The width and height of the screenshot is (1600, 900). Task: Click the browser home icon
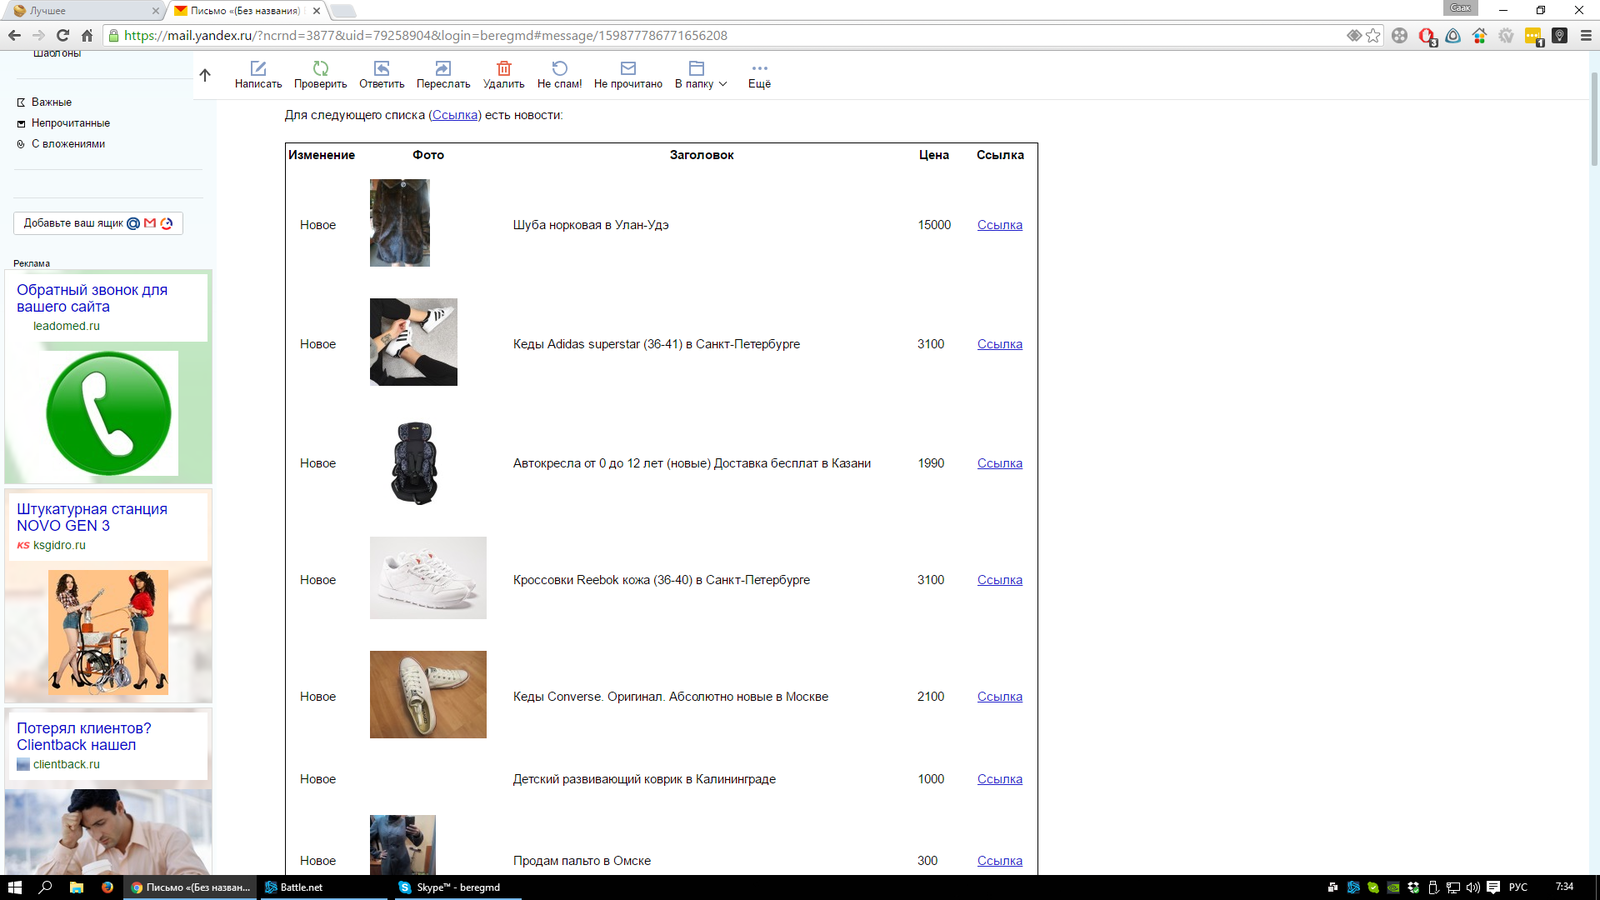pyautogui.click(x=87, y=35)
